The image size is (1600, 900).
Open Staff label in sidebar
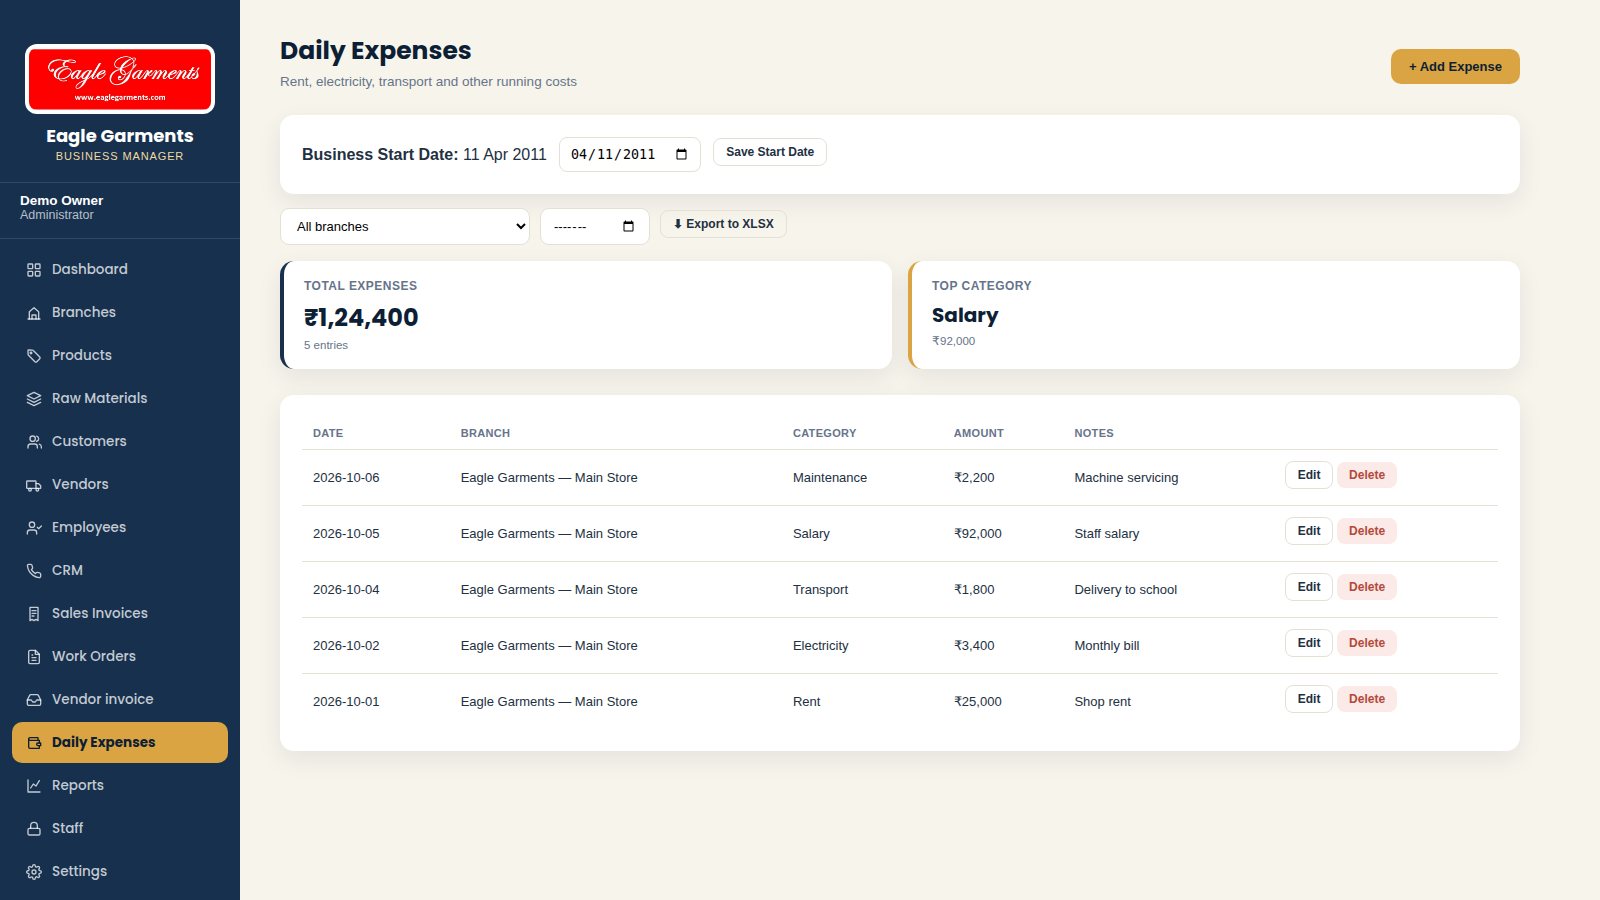point(68,828)
